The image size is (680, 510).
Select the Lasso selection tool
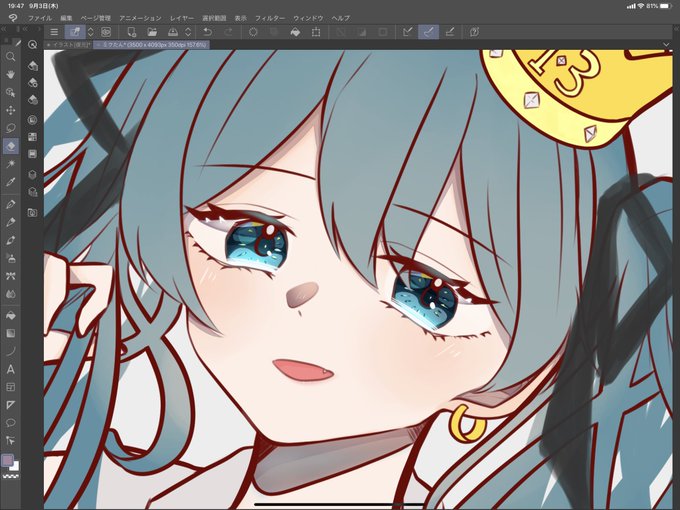point(11,128)
